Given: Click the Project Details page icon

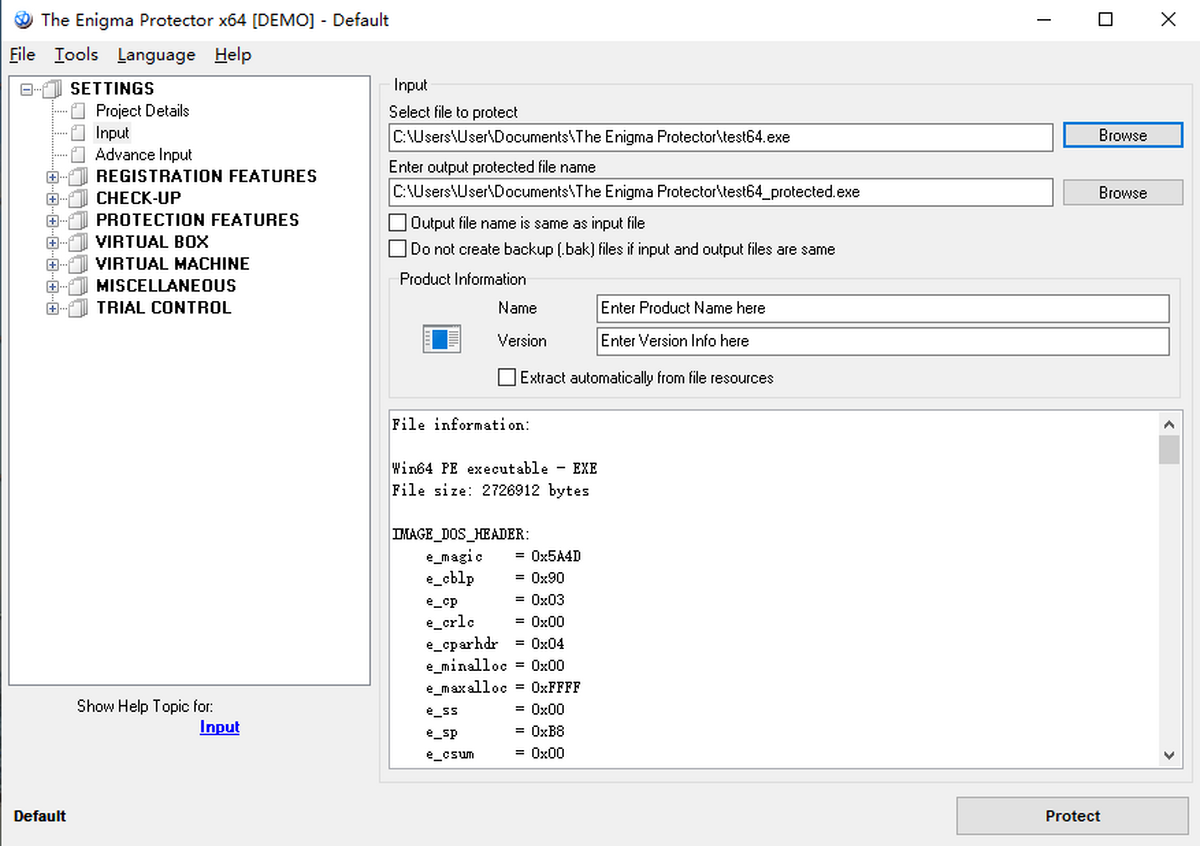Looking at the screenshot, I should (x=78, y=111).
